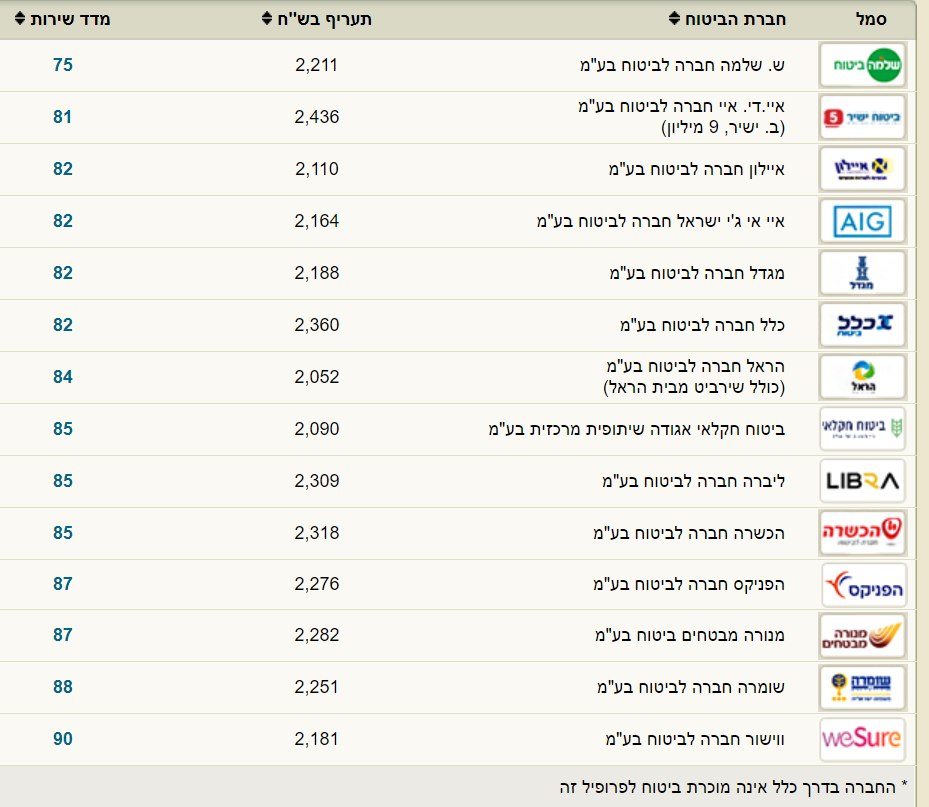Sort by service index (מדד שירות) column
Viewport: 929px width, 807px height.
(62, 19)
